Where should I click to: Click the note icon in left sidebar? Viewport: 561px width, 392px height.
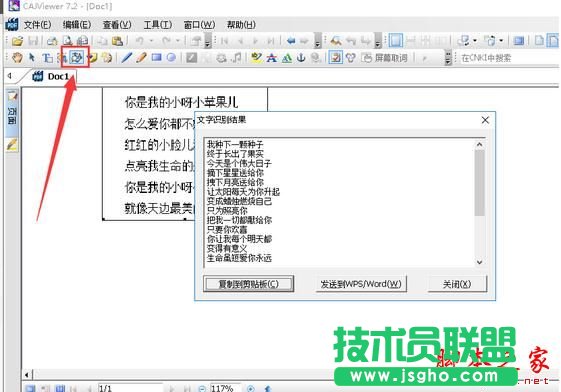click(x=12, y=96)
